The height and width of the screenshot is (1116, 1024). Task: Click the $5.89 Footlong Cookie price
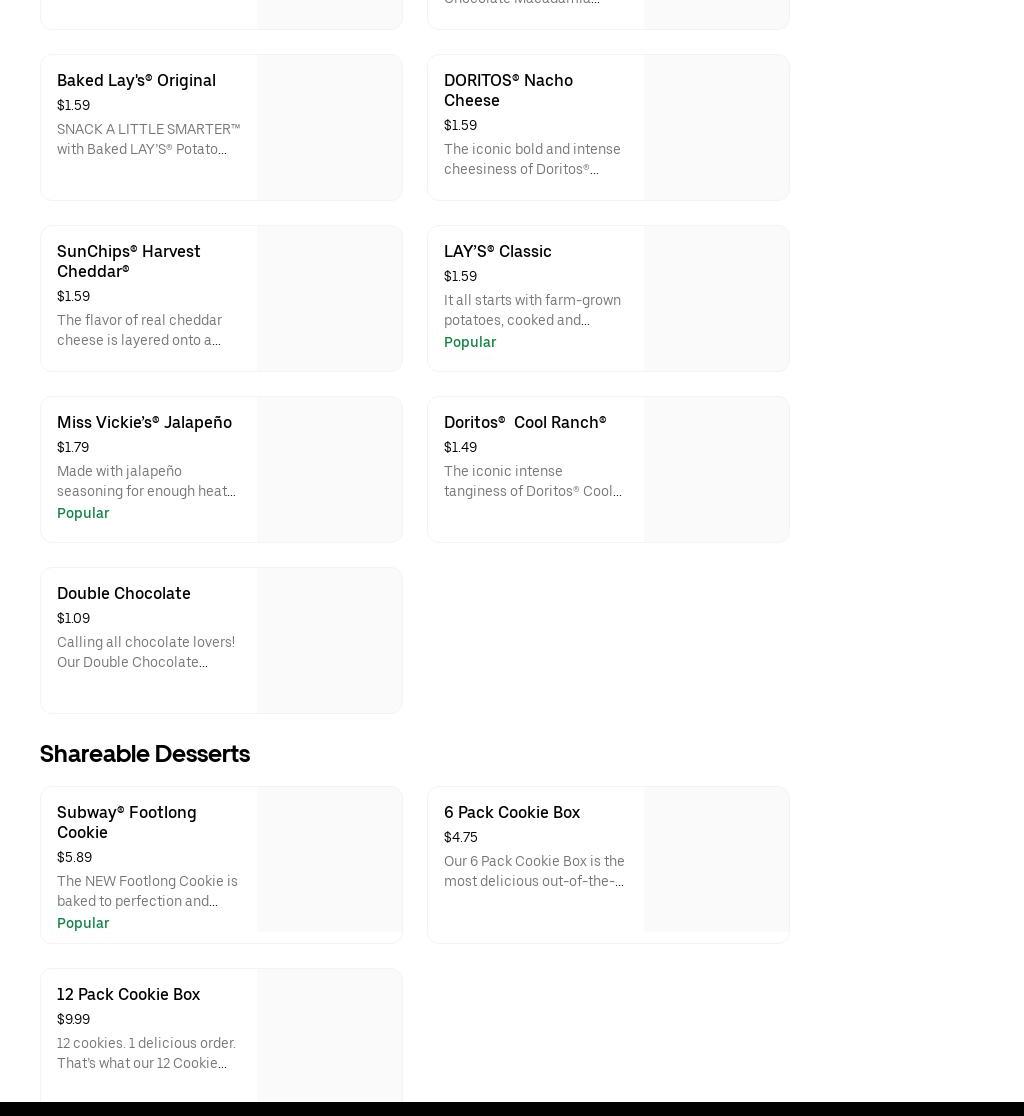(x=74, y=858)
